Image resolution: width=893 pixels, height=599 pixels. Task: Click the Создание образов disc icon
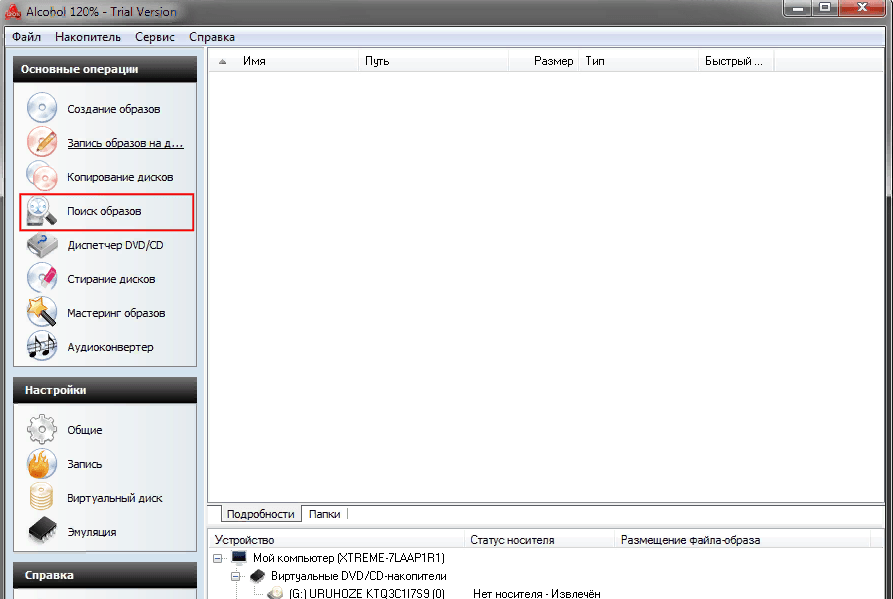42,108
